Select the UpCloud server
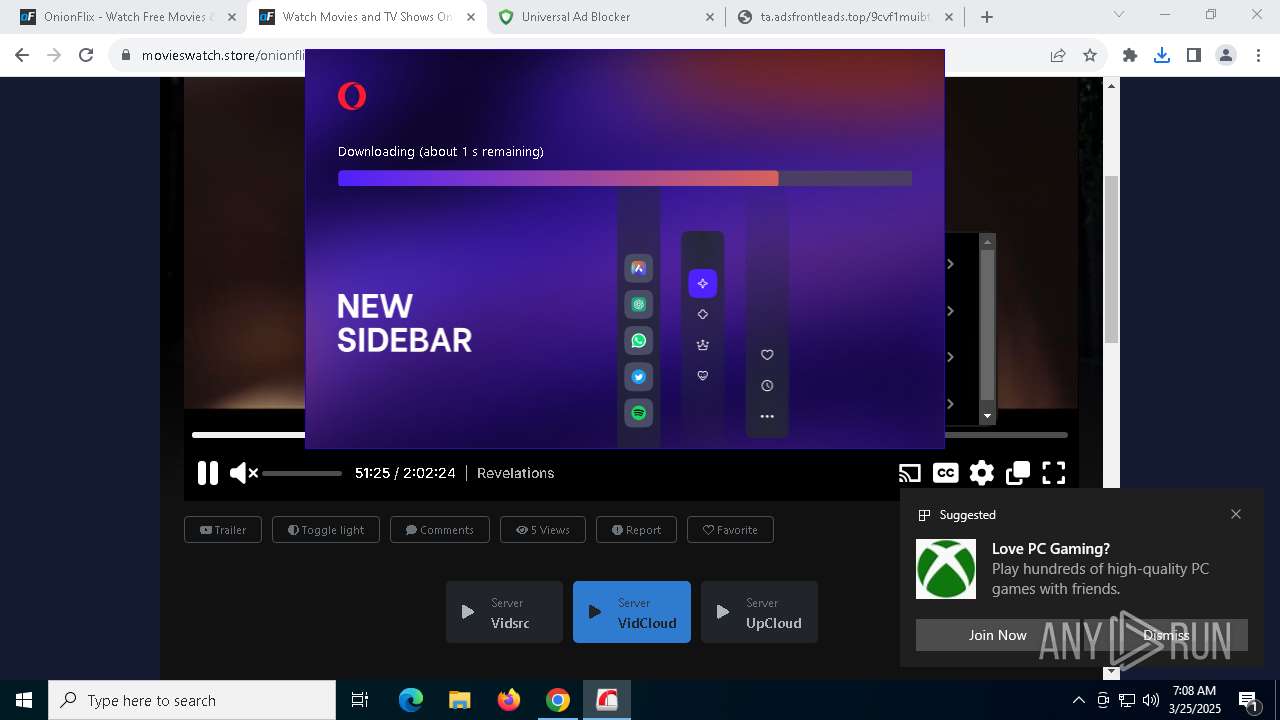 pyautogui.click(x=759, y=612)
